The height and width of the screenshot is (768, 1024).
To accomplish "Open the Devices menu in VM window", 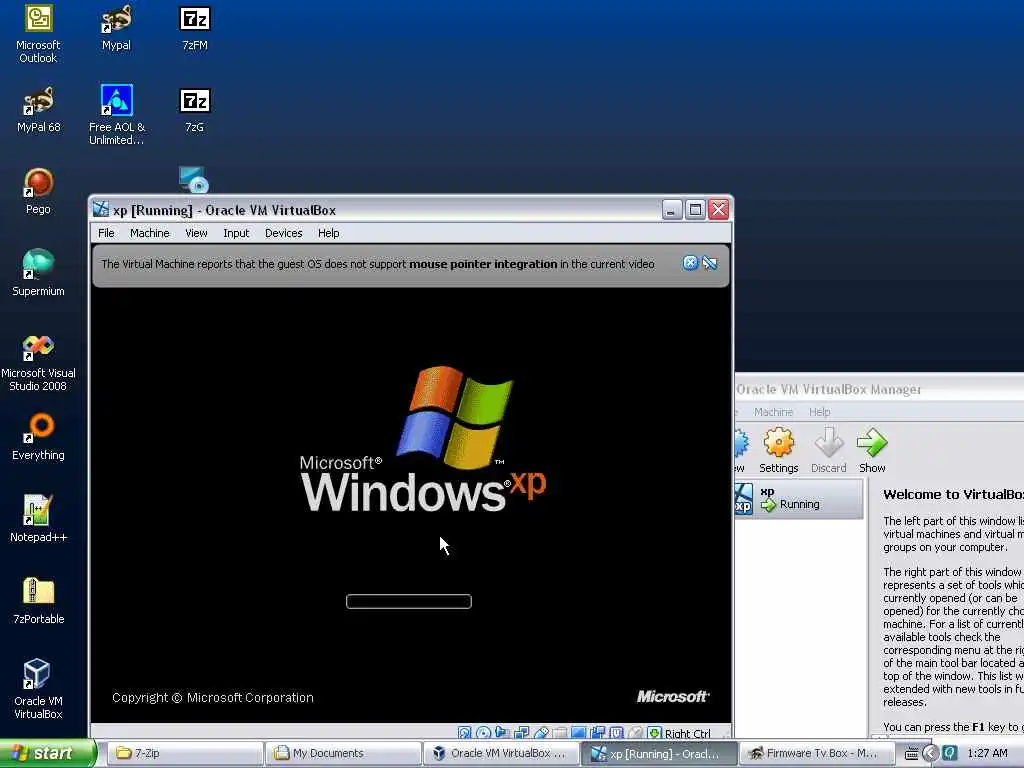I will tap(283, 233).
